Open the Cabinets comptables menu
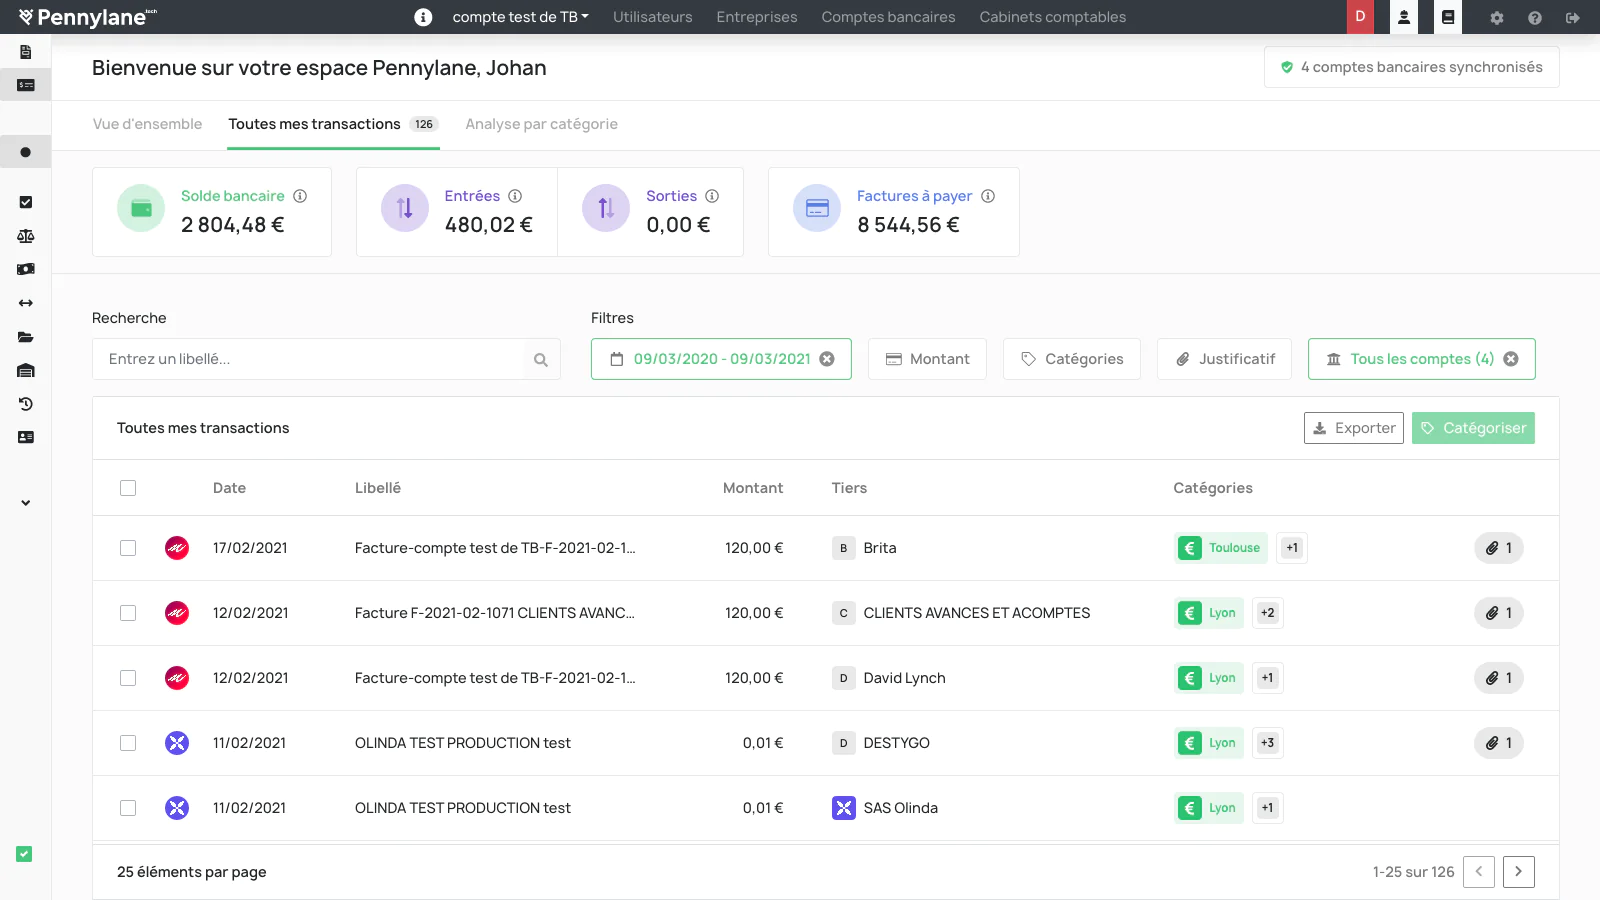This screenshot has width=1600, height=900. pos(1052,17)
